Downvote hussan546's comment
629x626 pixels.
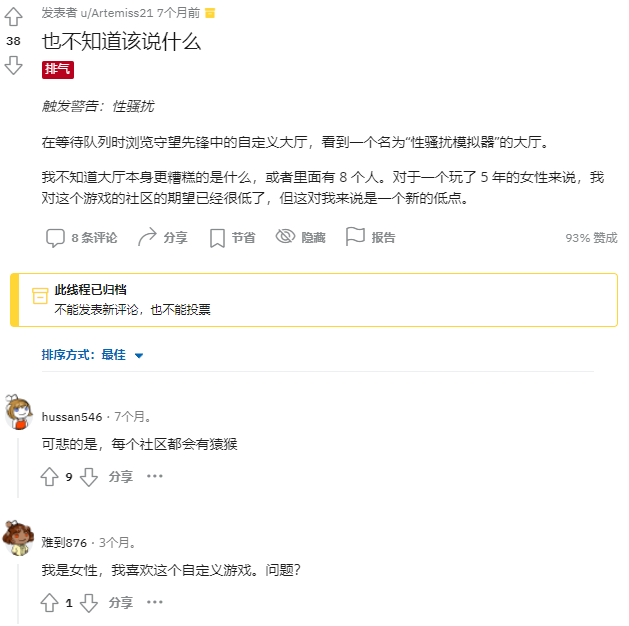point(89,477)
